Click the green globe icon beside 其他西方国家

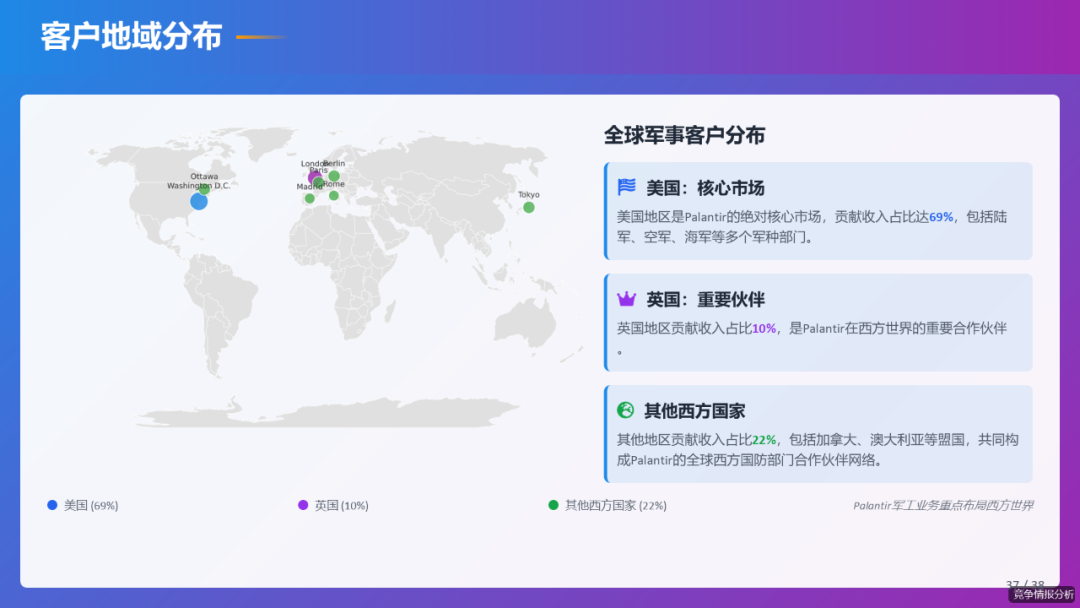(x=625, y=410)
